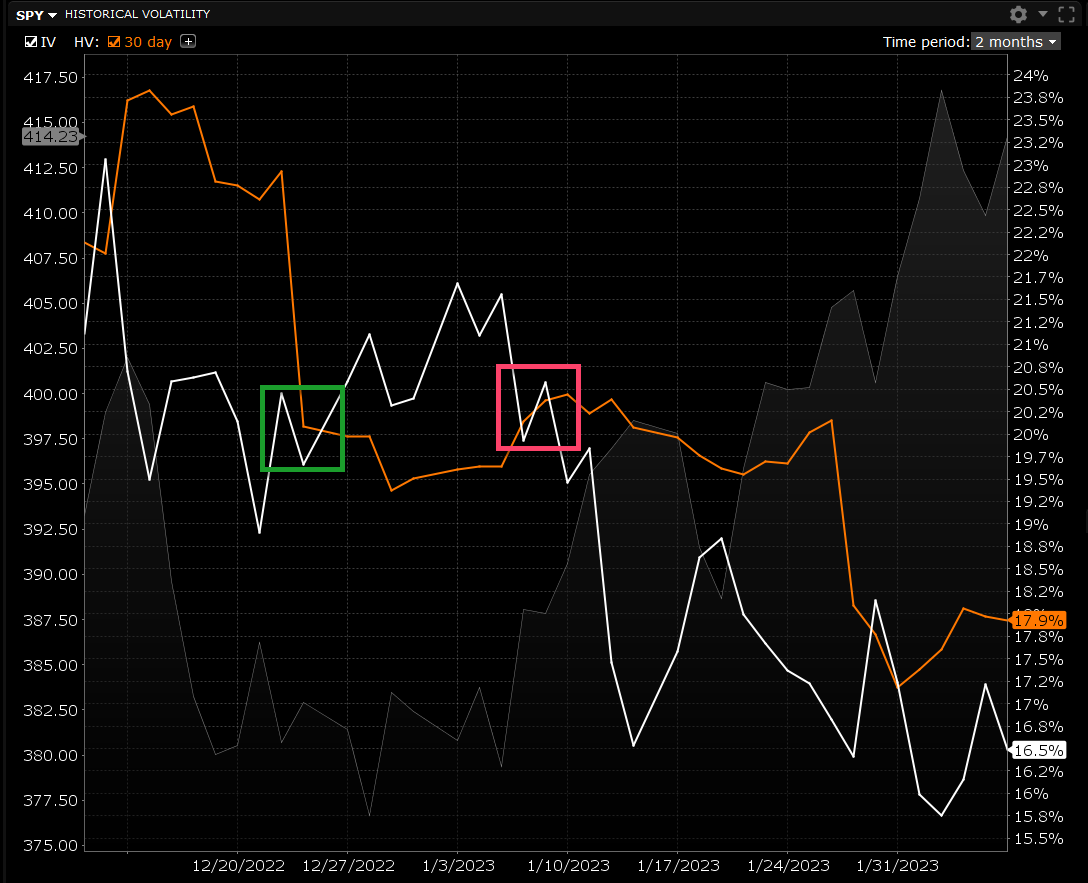Viewport: 1088px width, 883px height.
Task: Click the orange 17.9% HV value badge
Action: [1038, 620]
